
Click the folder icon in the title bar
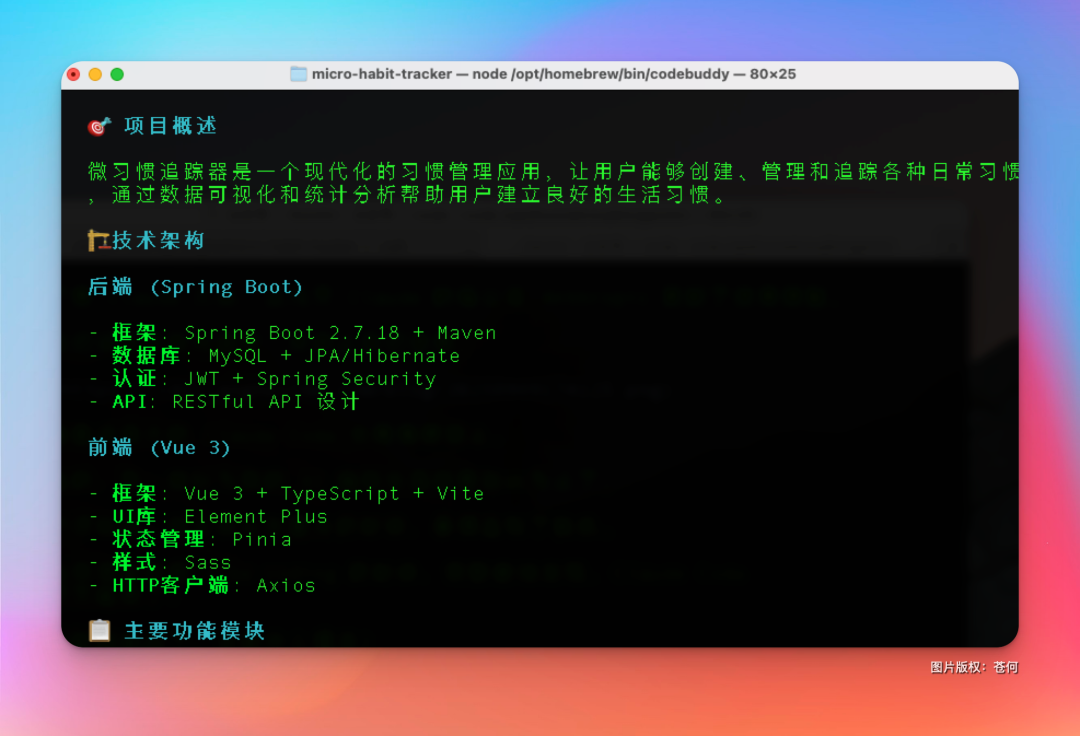click(298, 74)
